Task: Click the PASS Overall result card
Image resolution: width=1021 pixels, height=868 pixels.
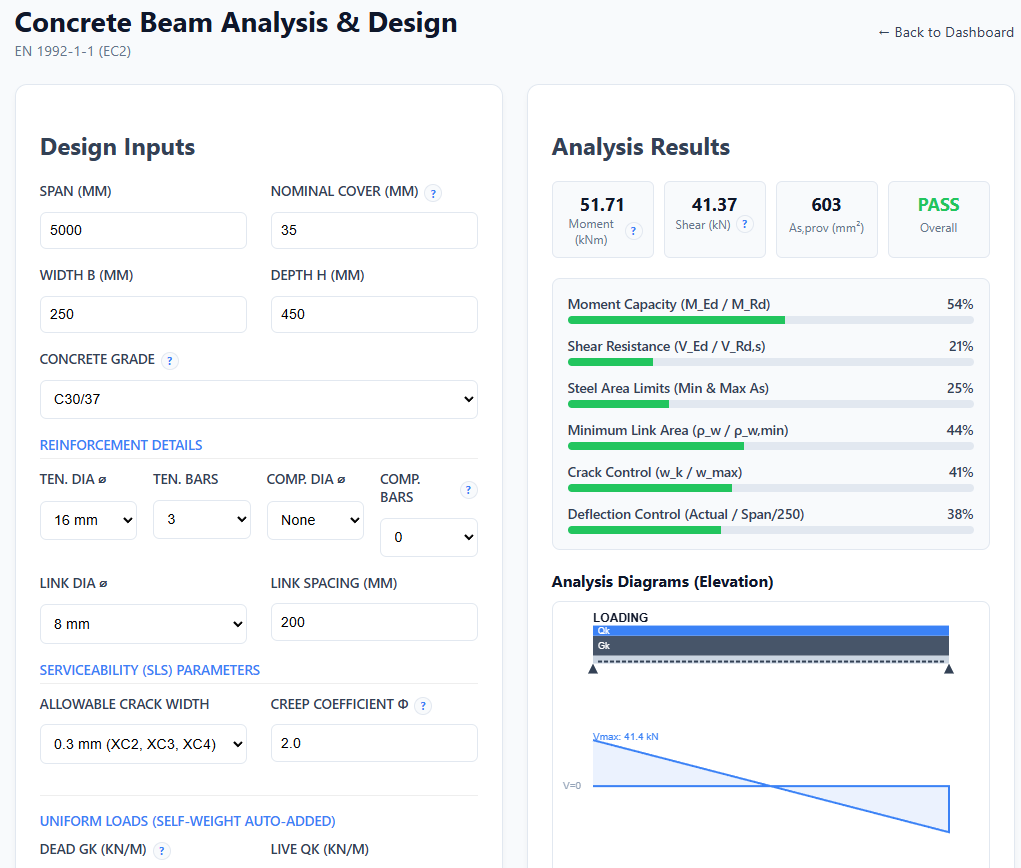Action: click(x=938, y=219)
